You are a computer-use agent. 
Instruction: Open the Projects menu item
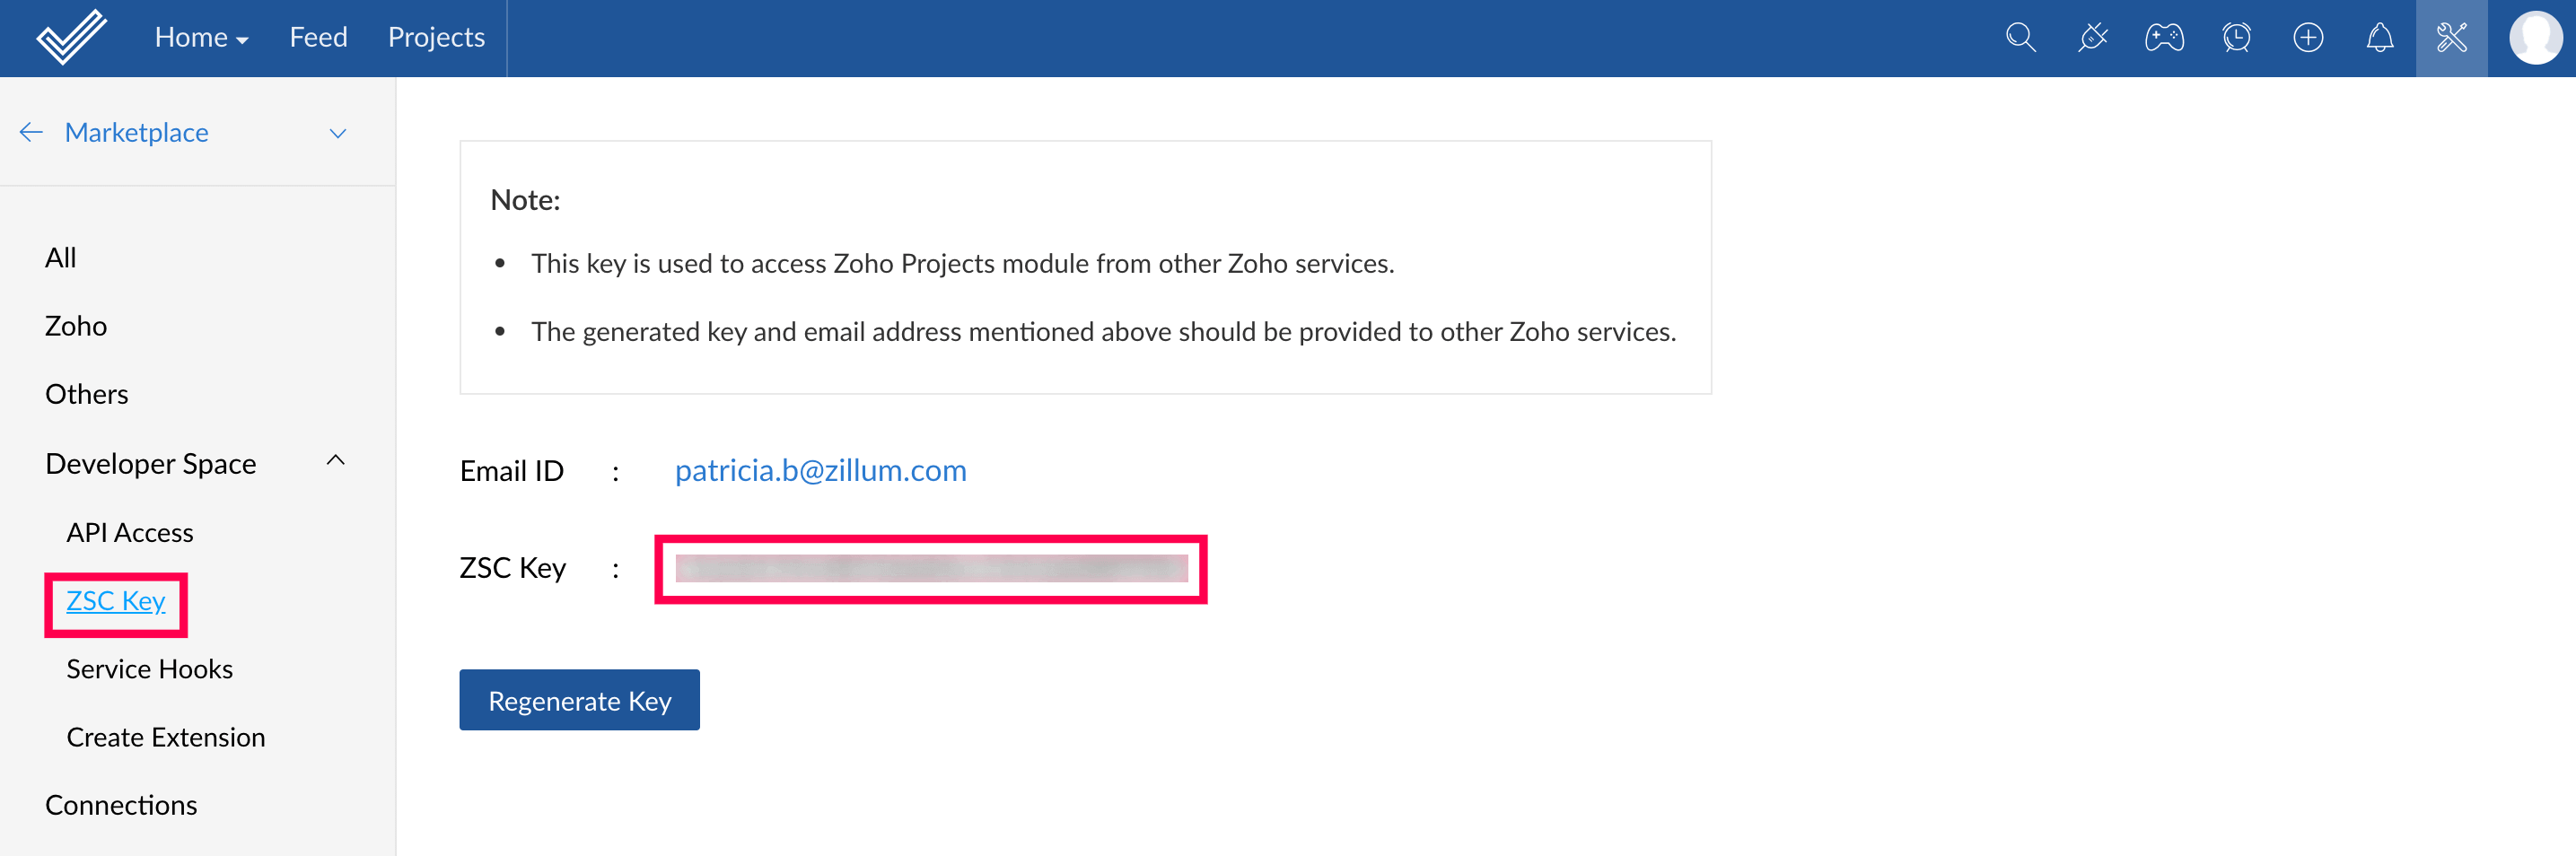[x=436, y=38]
